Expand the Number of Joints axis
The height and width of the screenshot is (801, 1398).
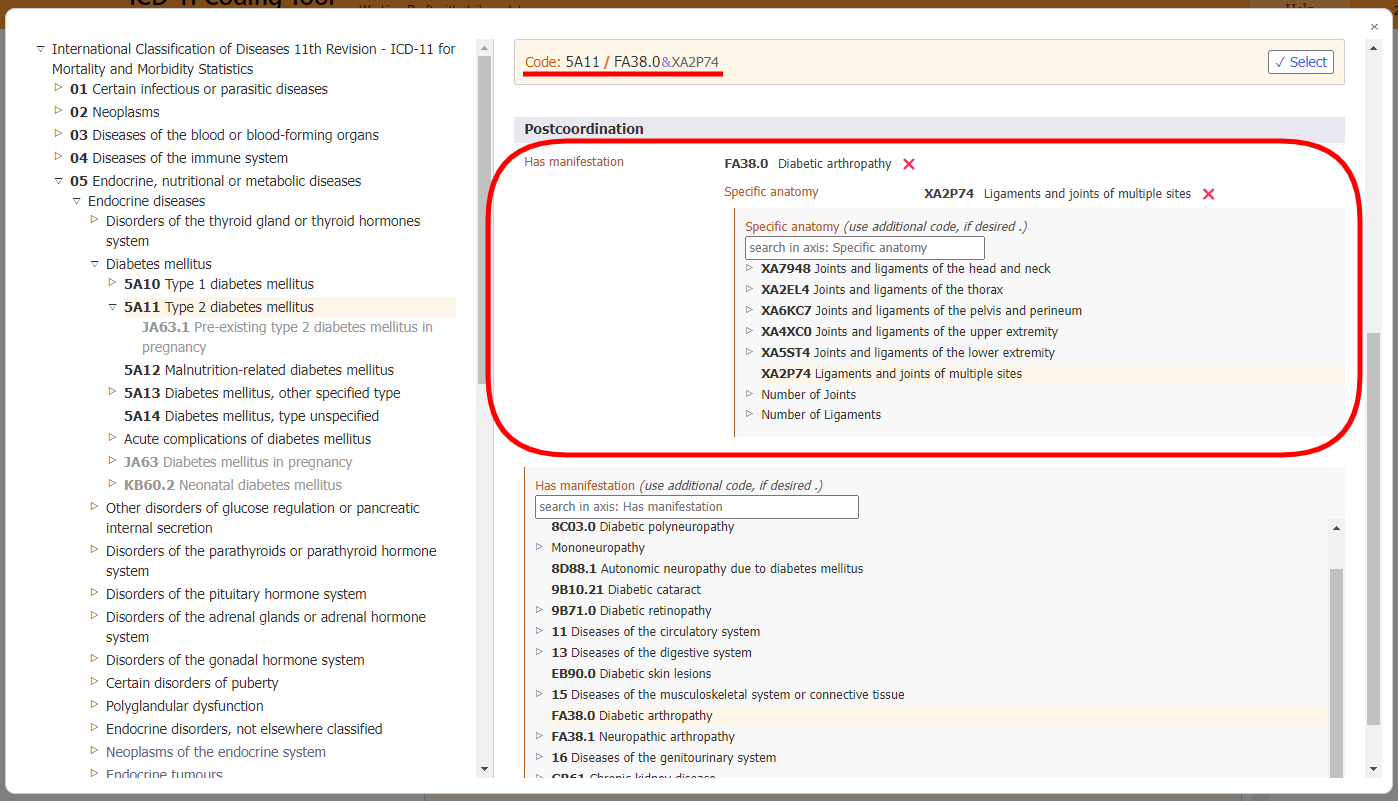pos(750,394)
